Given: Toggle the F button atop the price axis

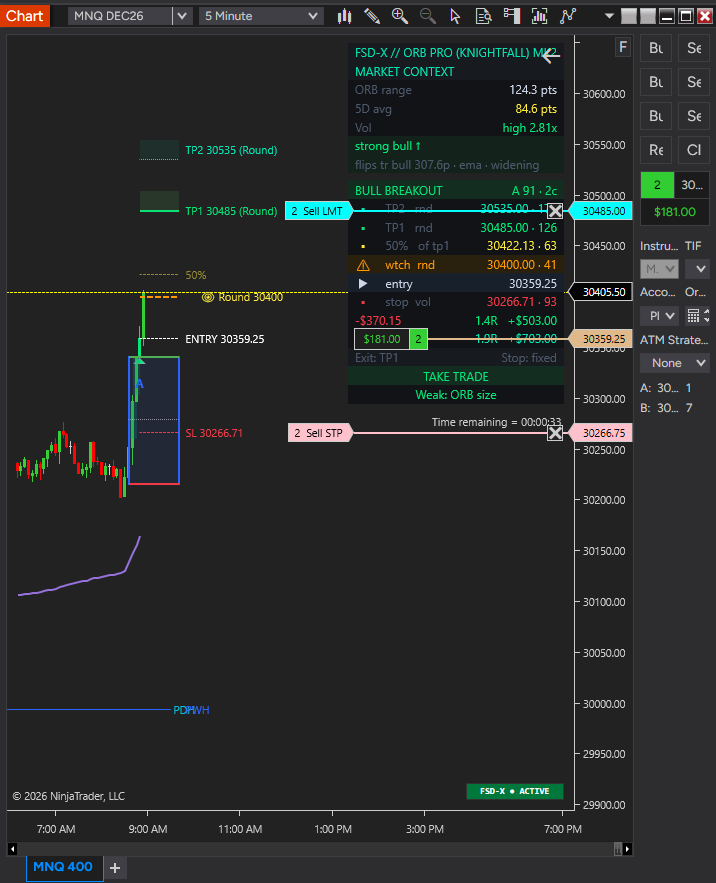Looking at the screenshot, I should (622, 47).
